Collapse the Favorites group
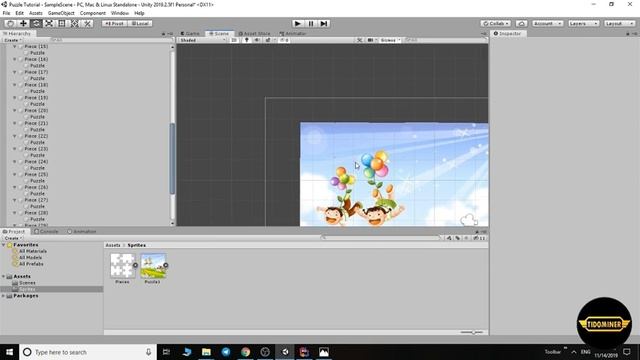 pos(4,245)
